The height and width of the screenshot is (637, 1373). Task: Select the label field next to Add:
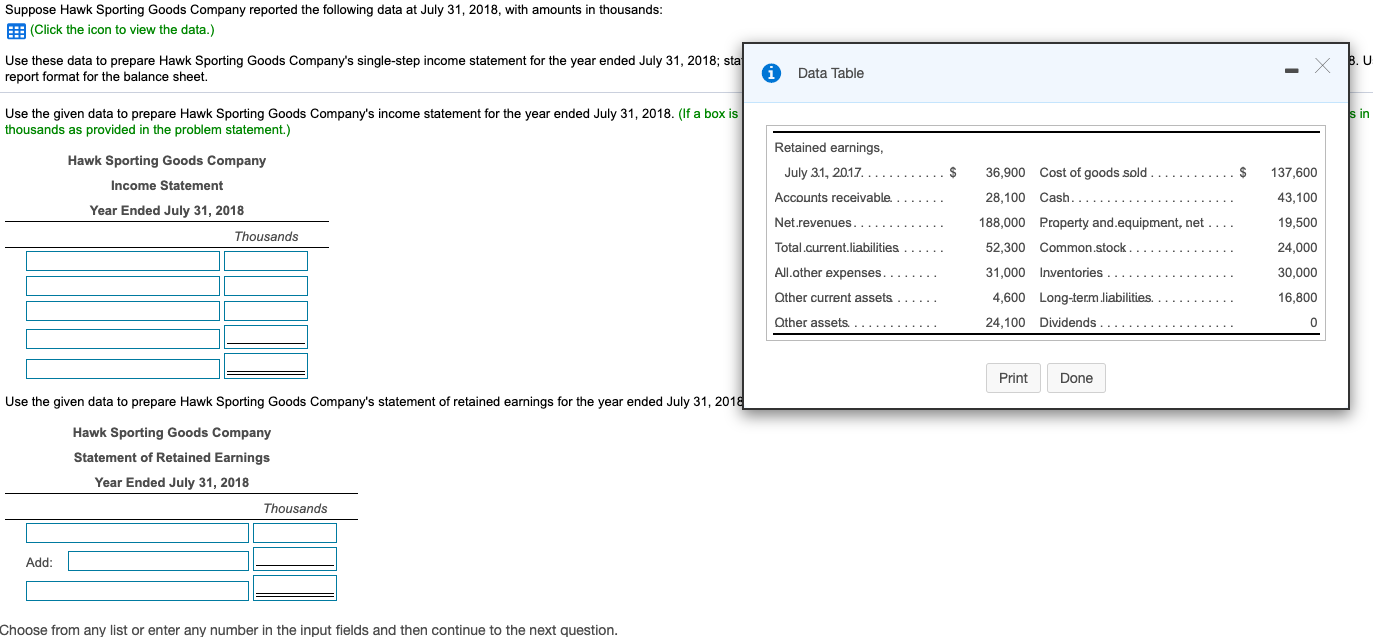[x=158, y=561]
